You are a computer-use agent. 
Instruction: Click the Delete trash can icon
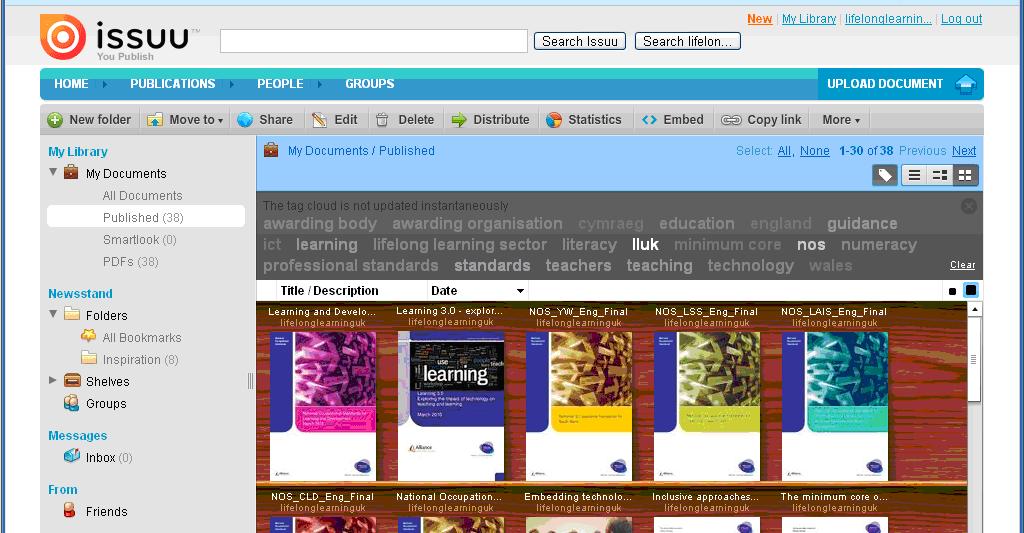pyautogui.click(x=382, y=120)
